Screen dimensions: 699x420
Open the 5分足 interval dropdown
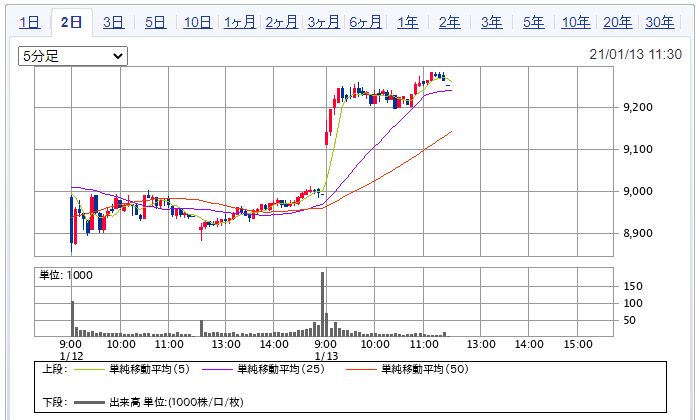(x=73, y=56)
